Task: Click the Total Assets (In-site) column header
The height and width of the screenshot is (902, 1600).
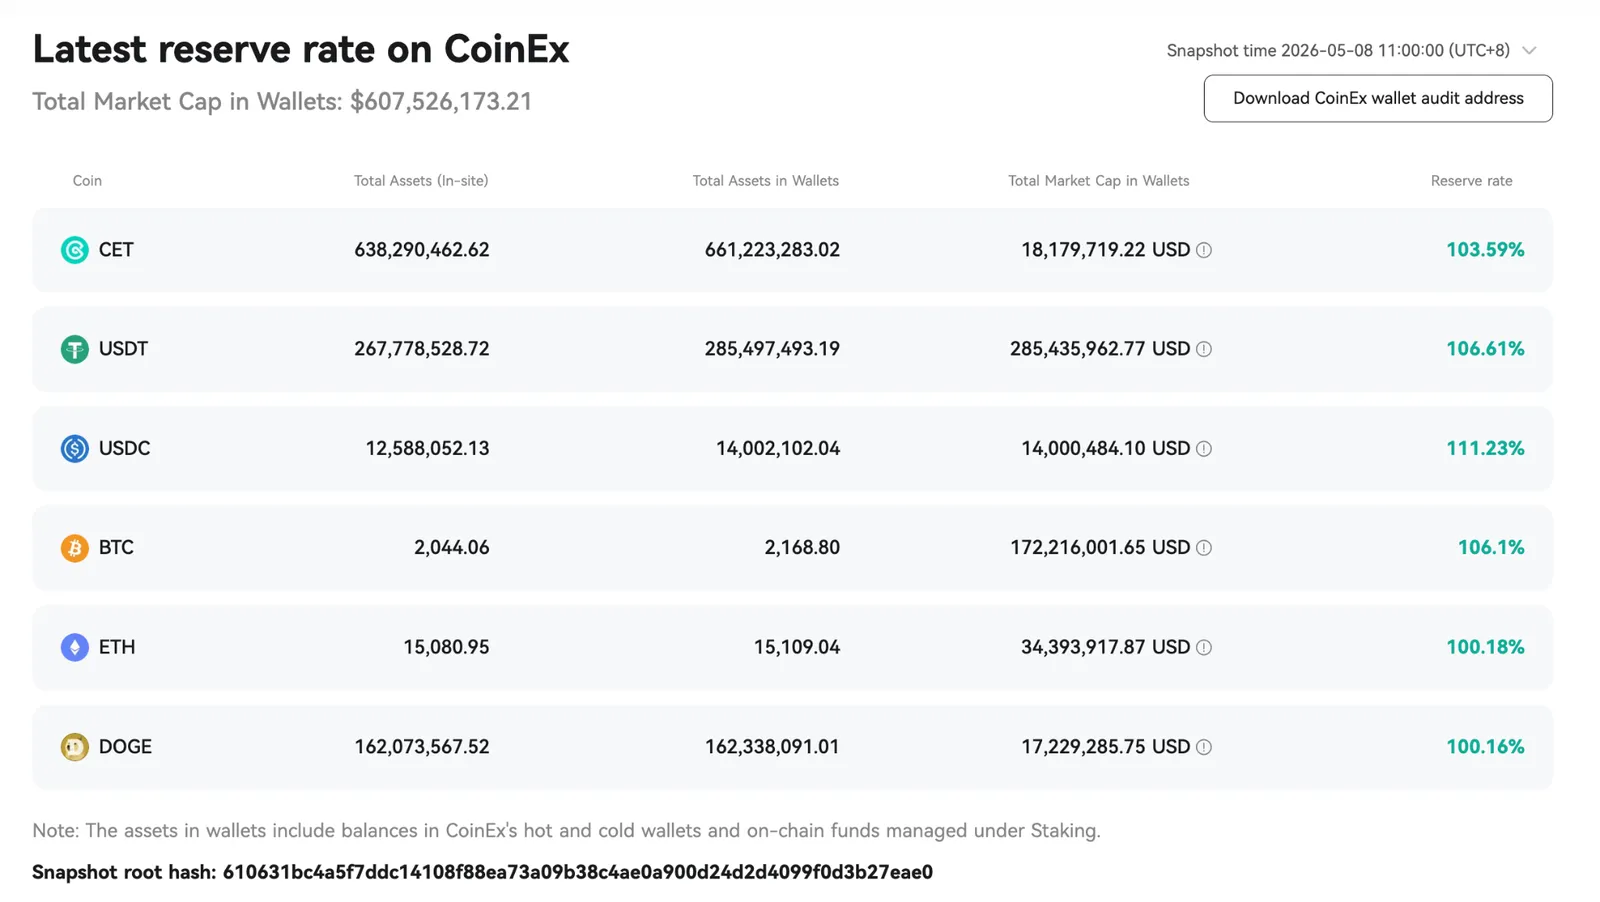Action: (x=421, y=181)
